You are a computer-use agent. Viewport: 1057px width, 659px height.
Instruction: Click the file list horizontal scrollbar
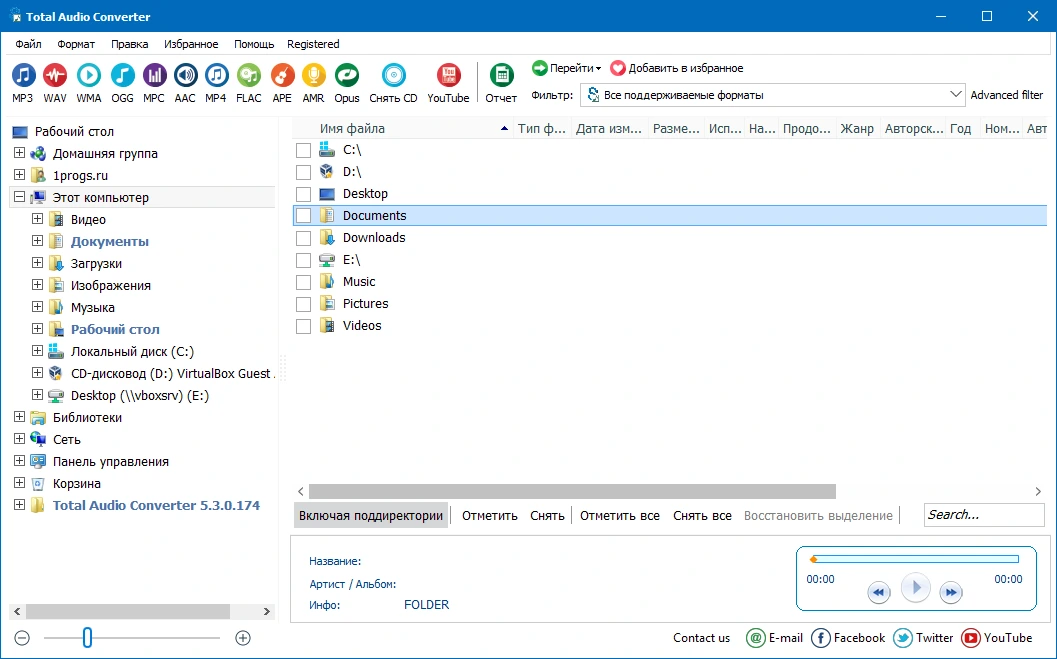(x=572, y=491)
